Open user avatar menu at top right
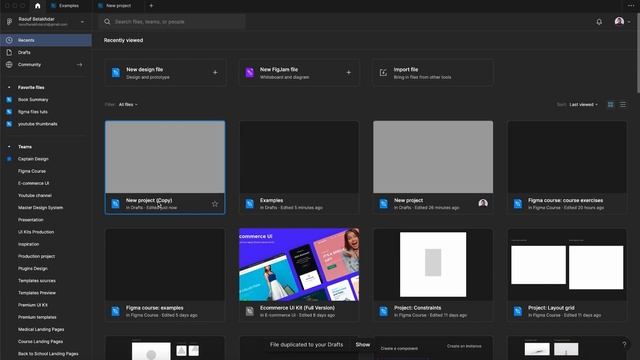 [622, 21]
